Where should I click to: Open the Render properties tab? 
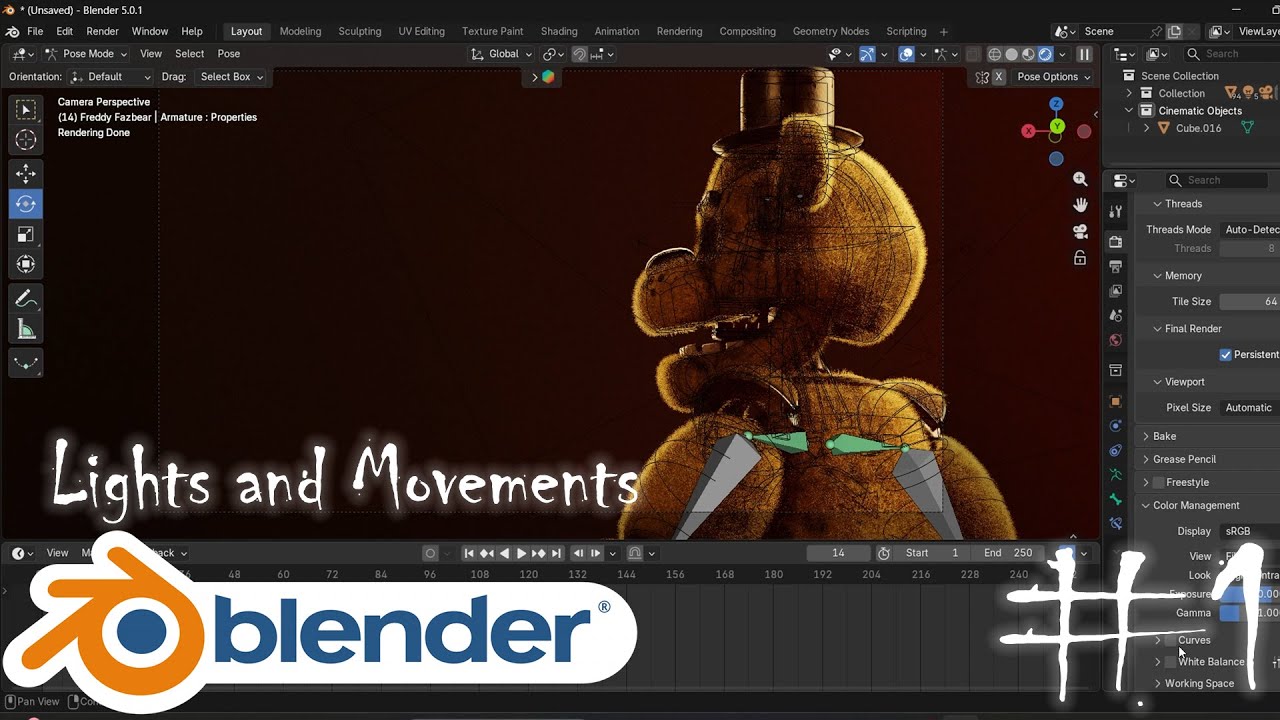tap(1116, 242)
